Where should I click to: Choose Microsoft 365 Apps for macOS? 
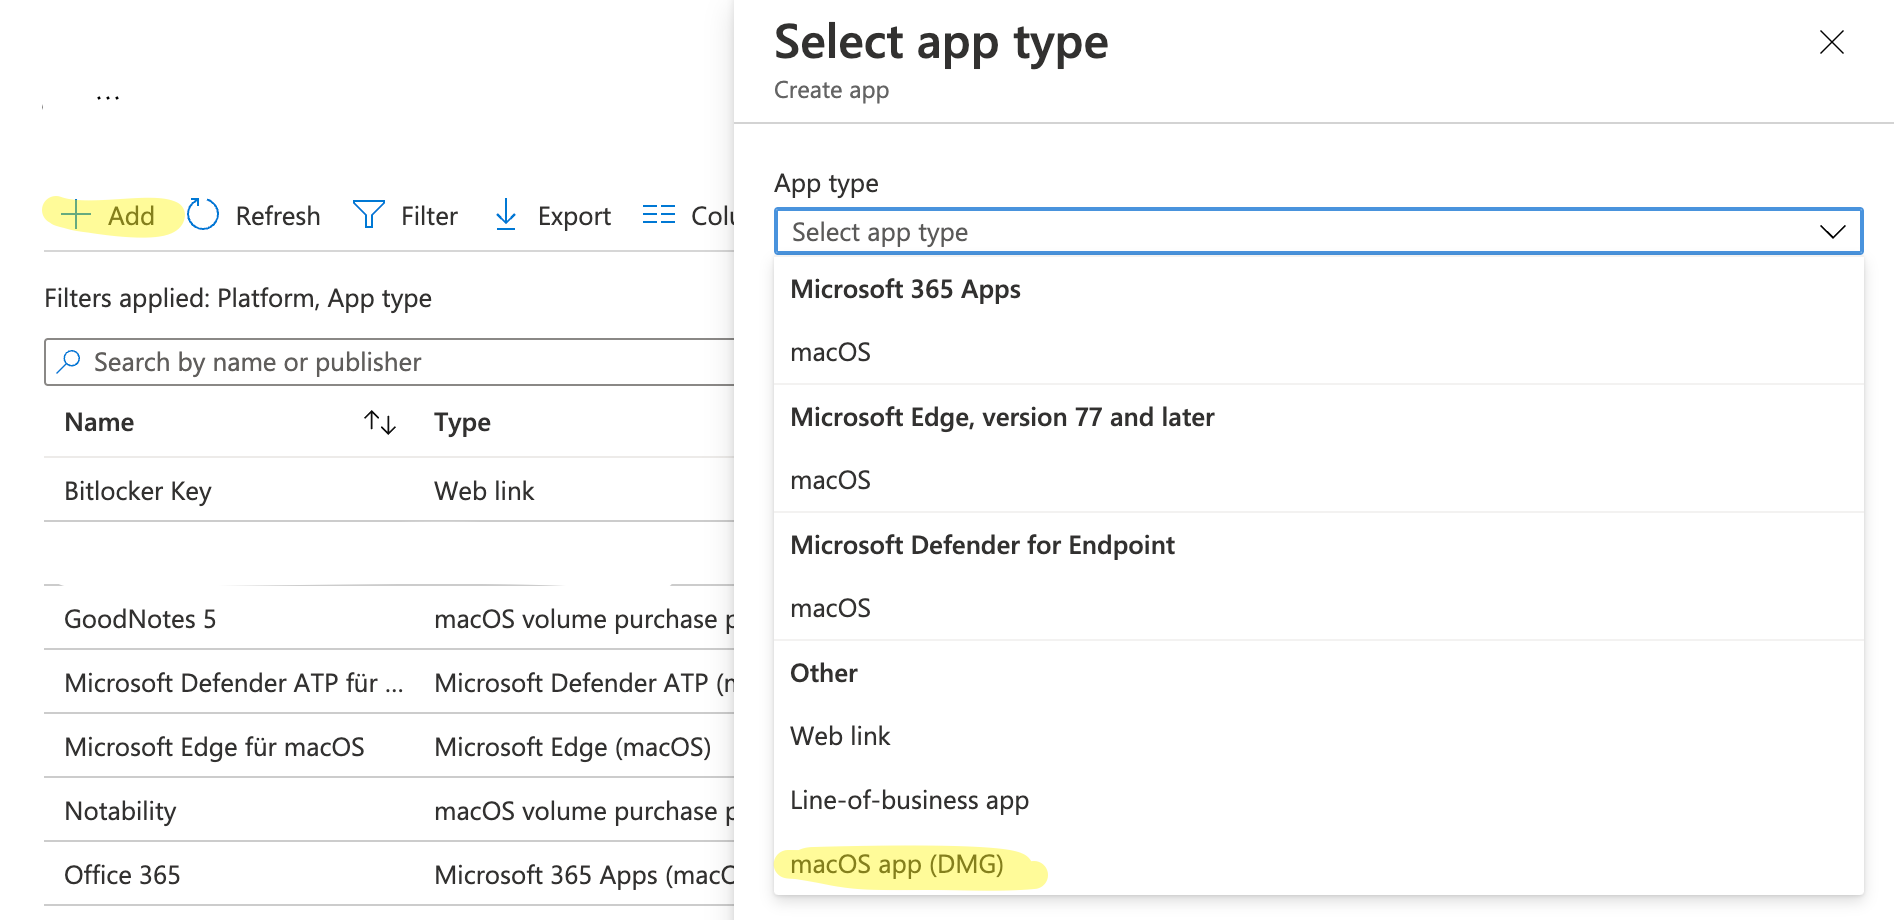click(x=830, y=351)
